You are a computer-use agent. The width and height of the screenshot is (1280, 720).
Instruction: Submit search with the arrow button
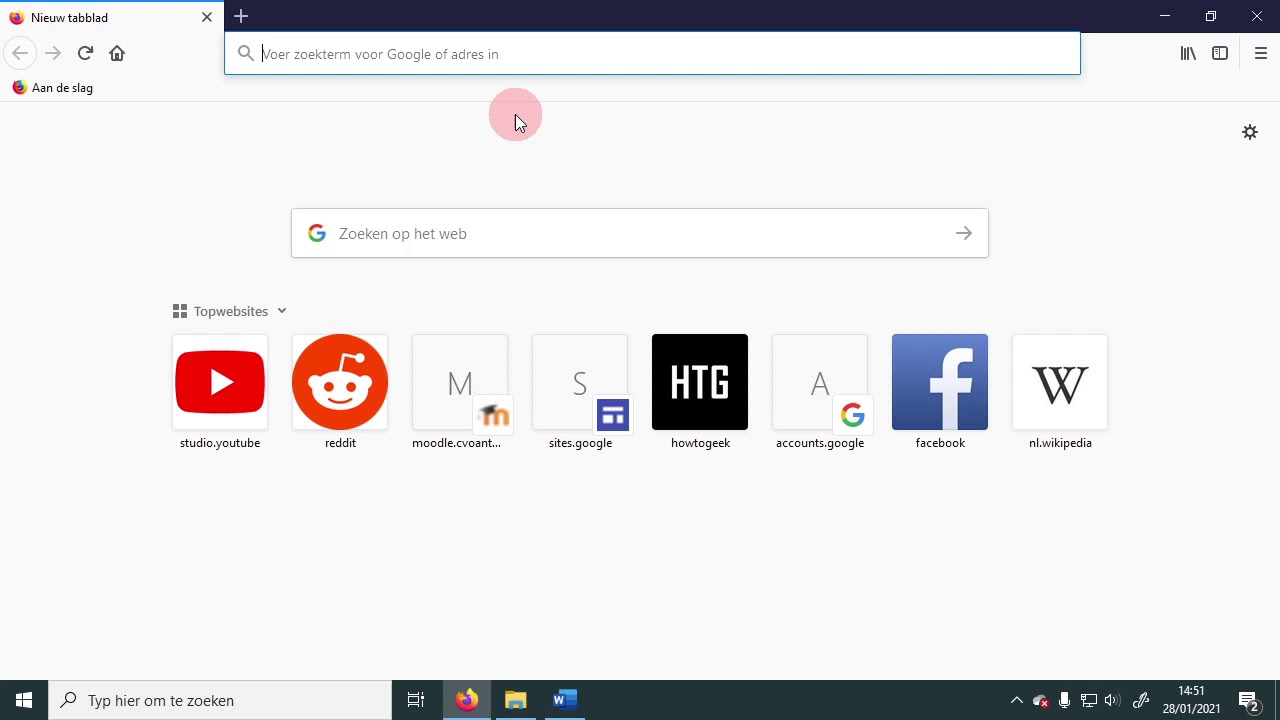963,233
